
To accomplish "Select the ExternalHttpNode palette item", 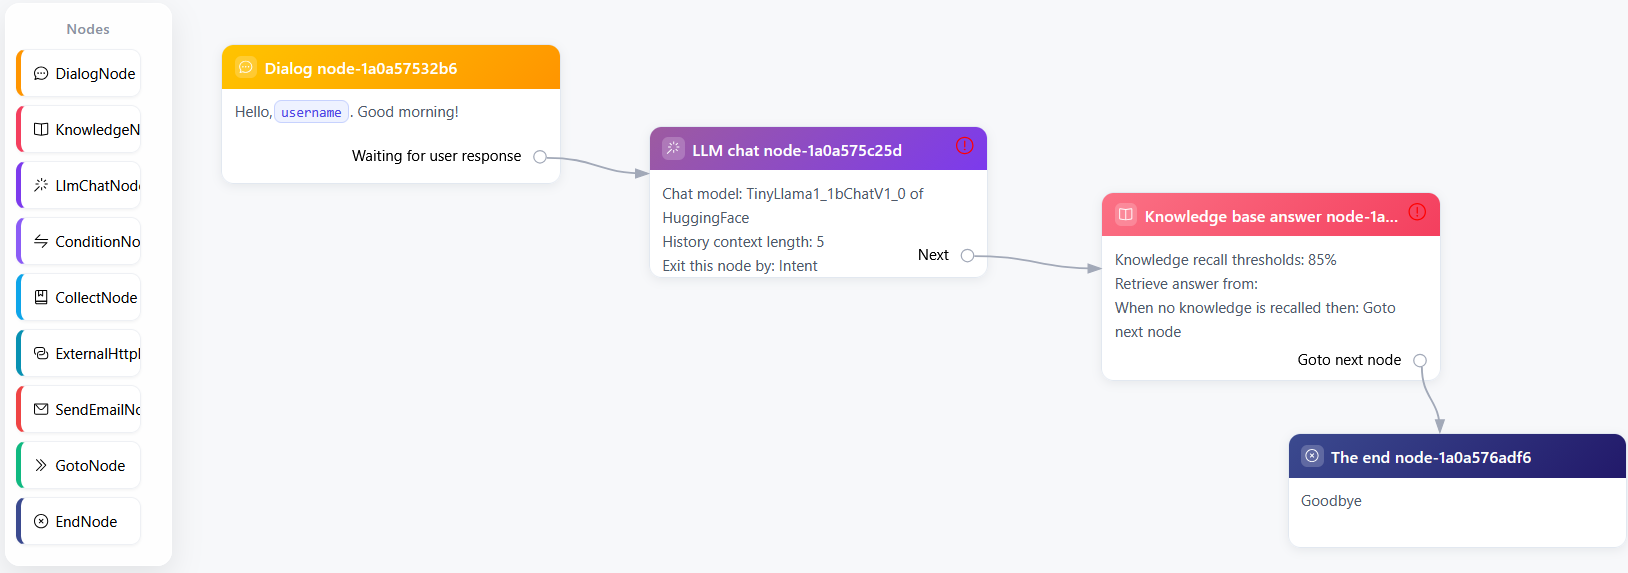I will click(79, 354).
